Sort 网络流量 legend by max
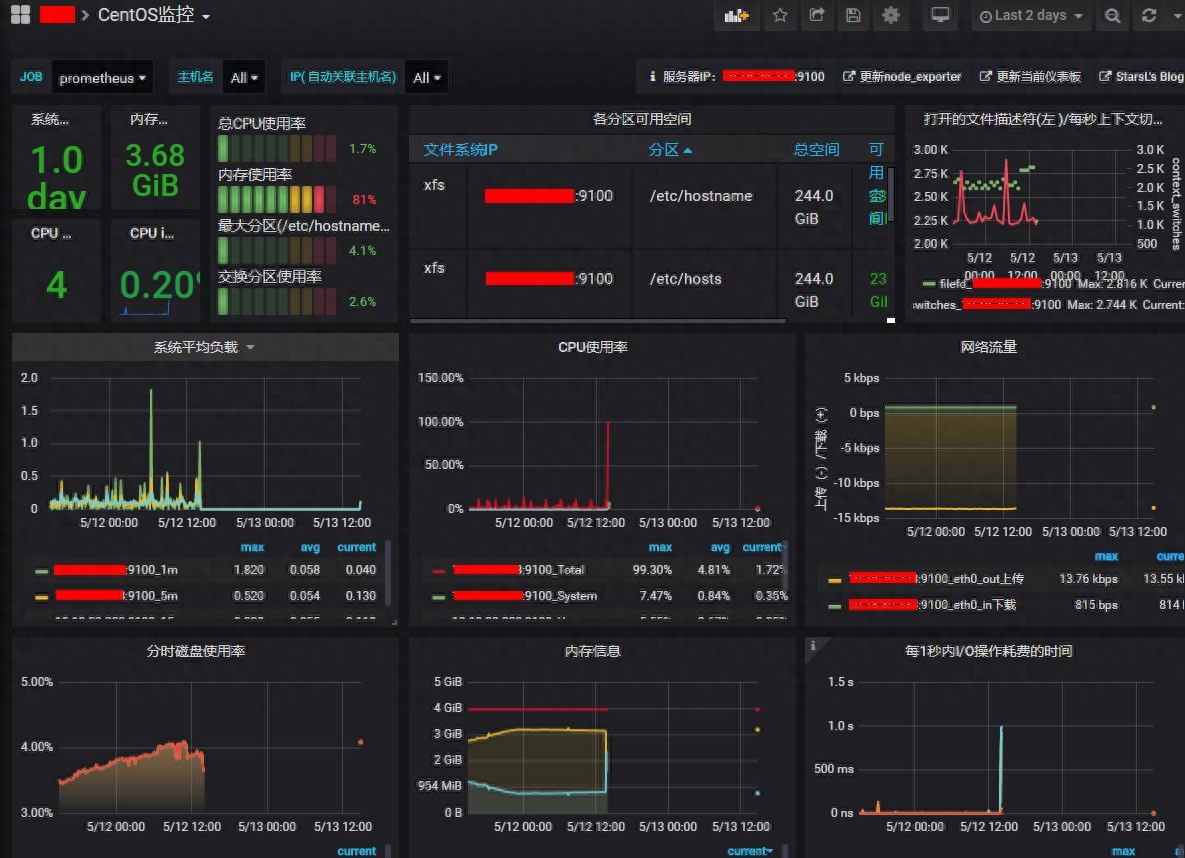 pyautogui.click(x=1106, y=556)
